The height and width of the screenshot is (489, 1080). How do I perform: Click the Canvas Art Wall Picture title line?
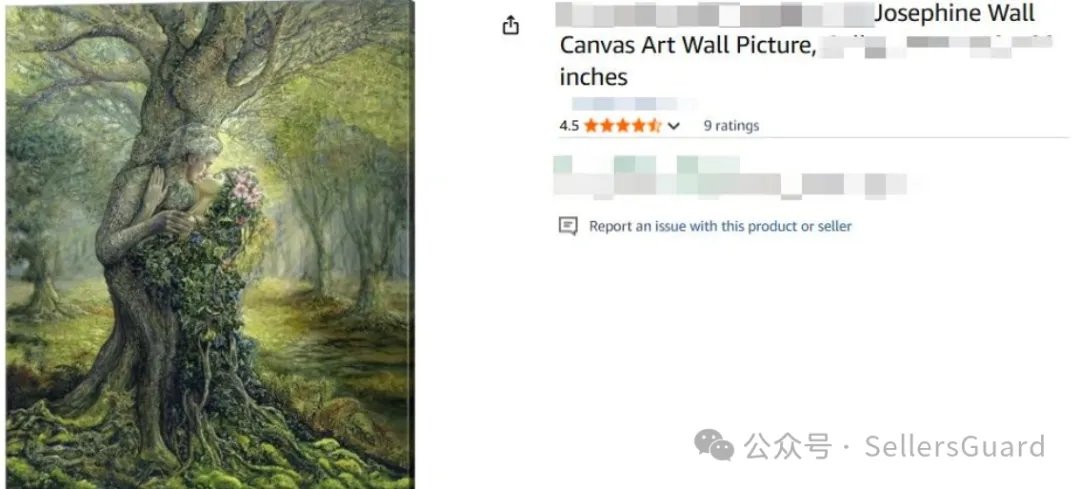[x=685, y=45]
